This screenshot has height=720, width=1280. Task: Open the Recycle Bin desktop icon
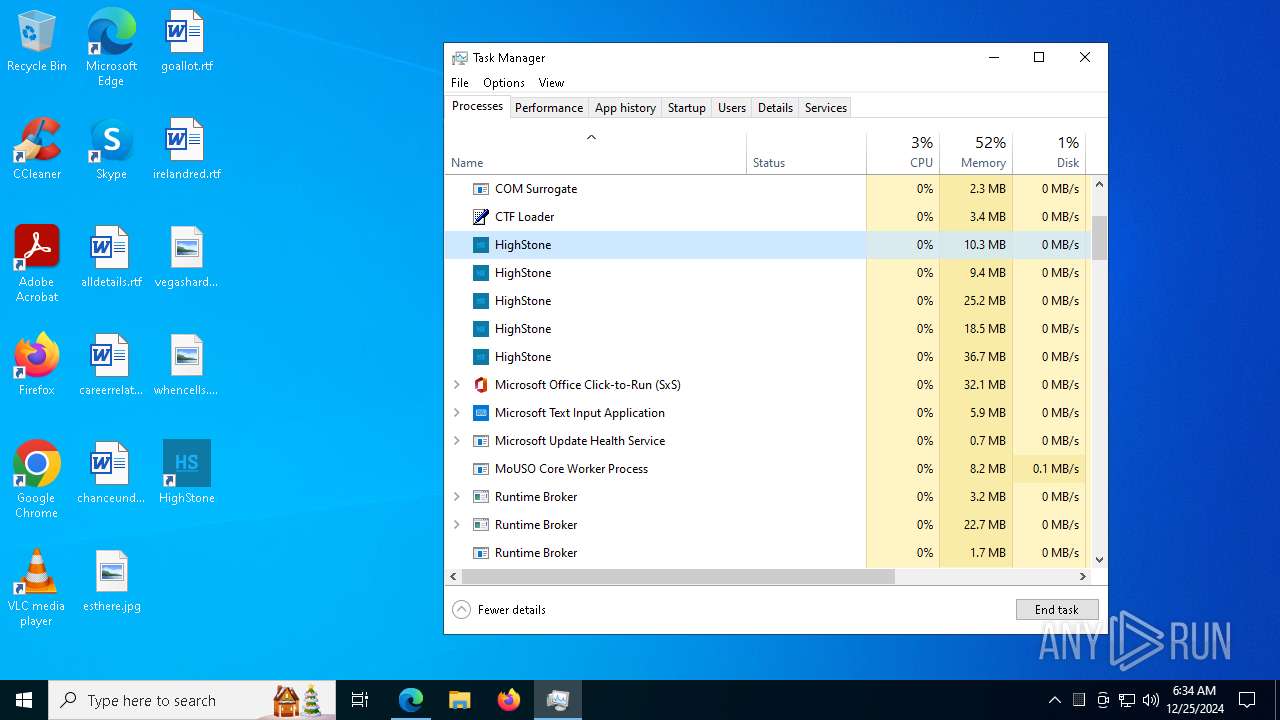click(x=37, y=42)
